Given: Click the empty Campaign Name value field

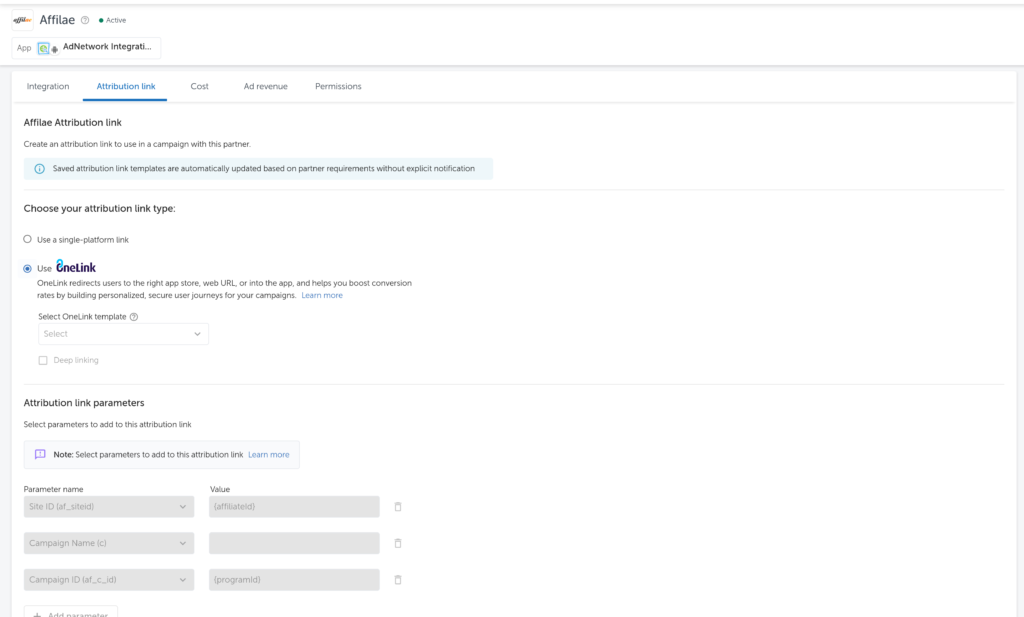Looking at the screenshot, I should tap(294, 543).
